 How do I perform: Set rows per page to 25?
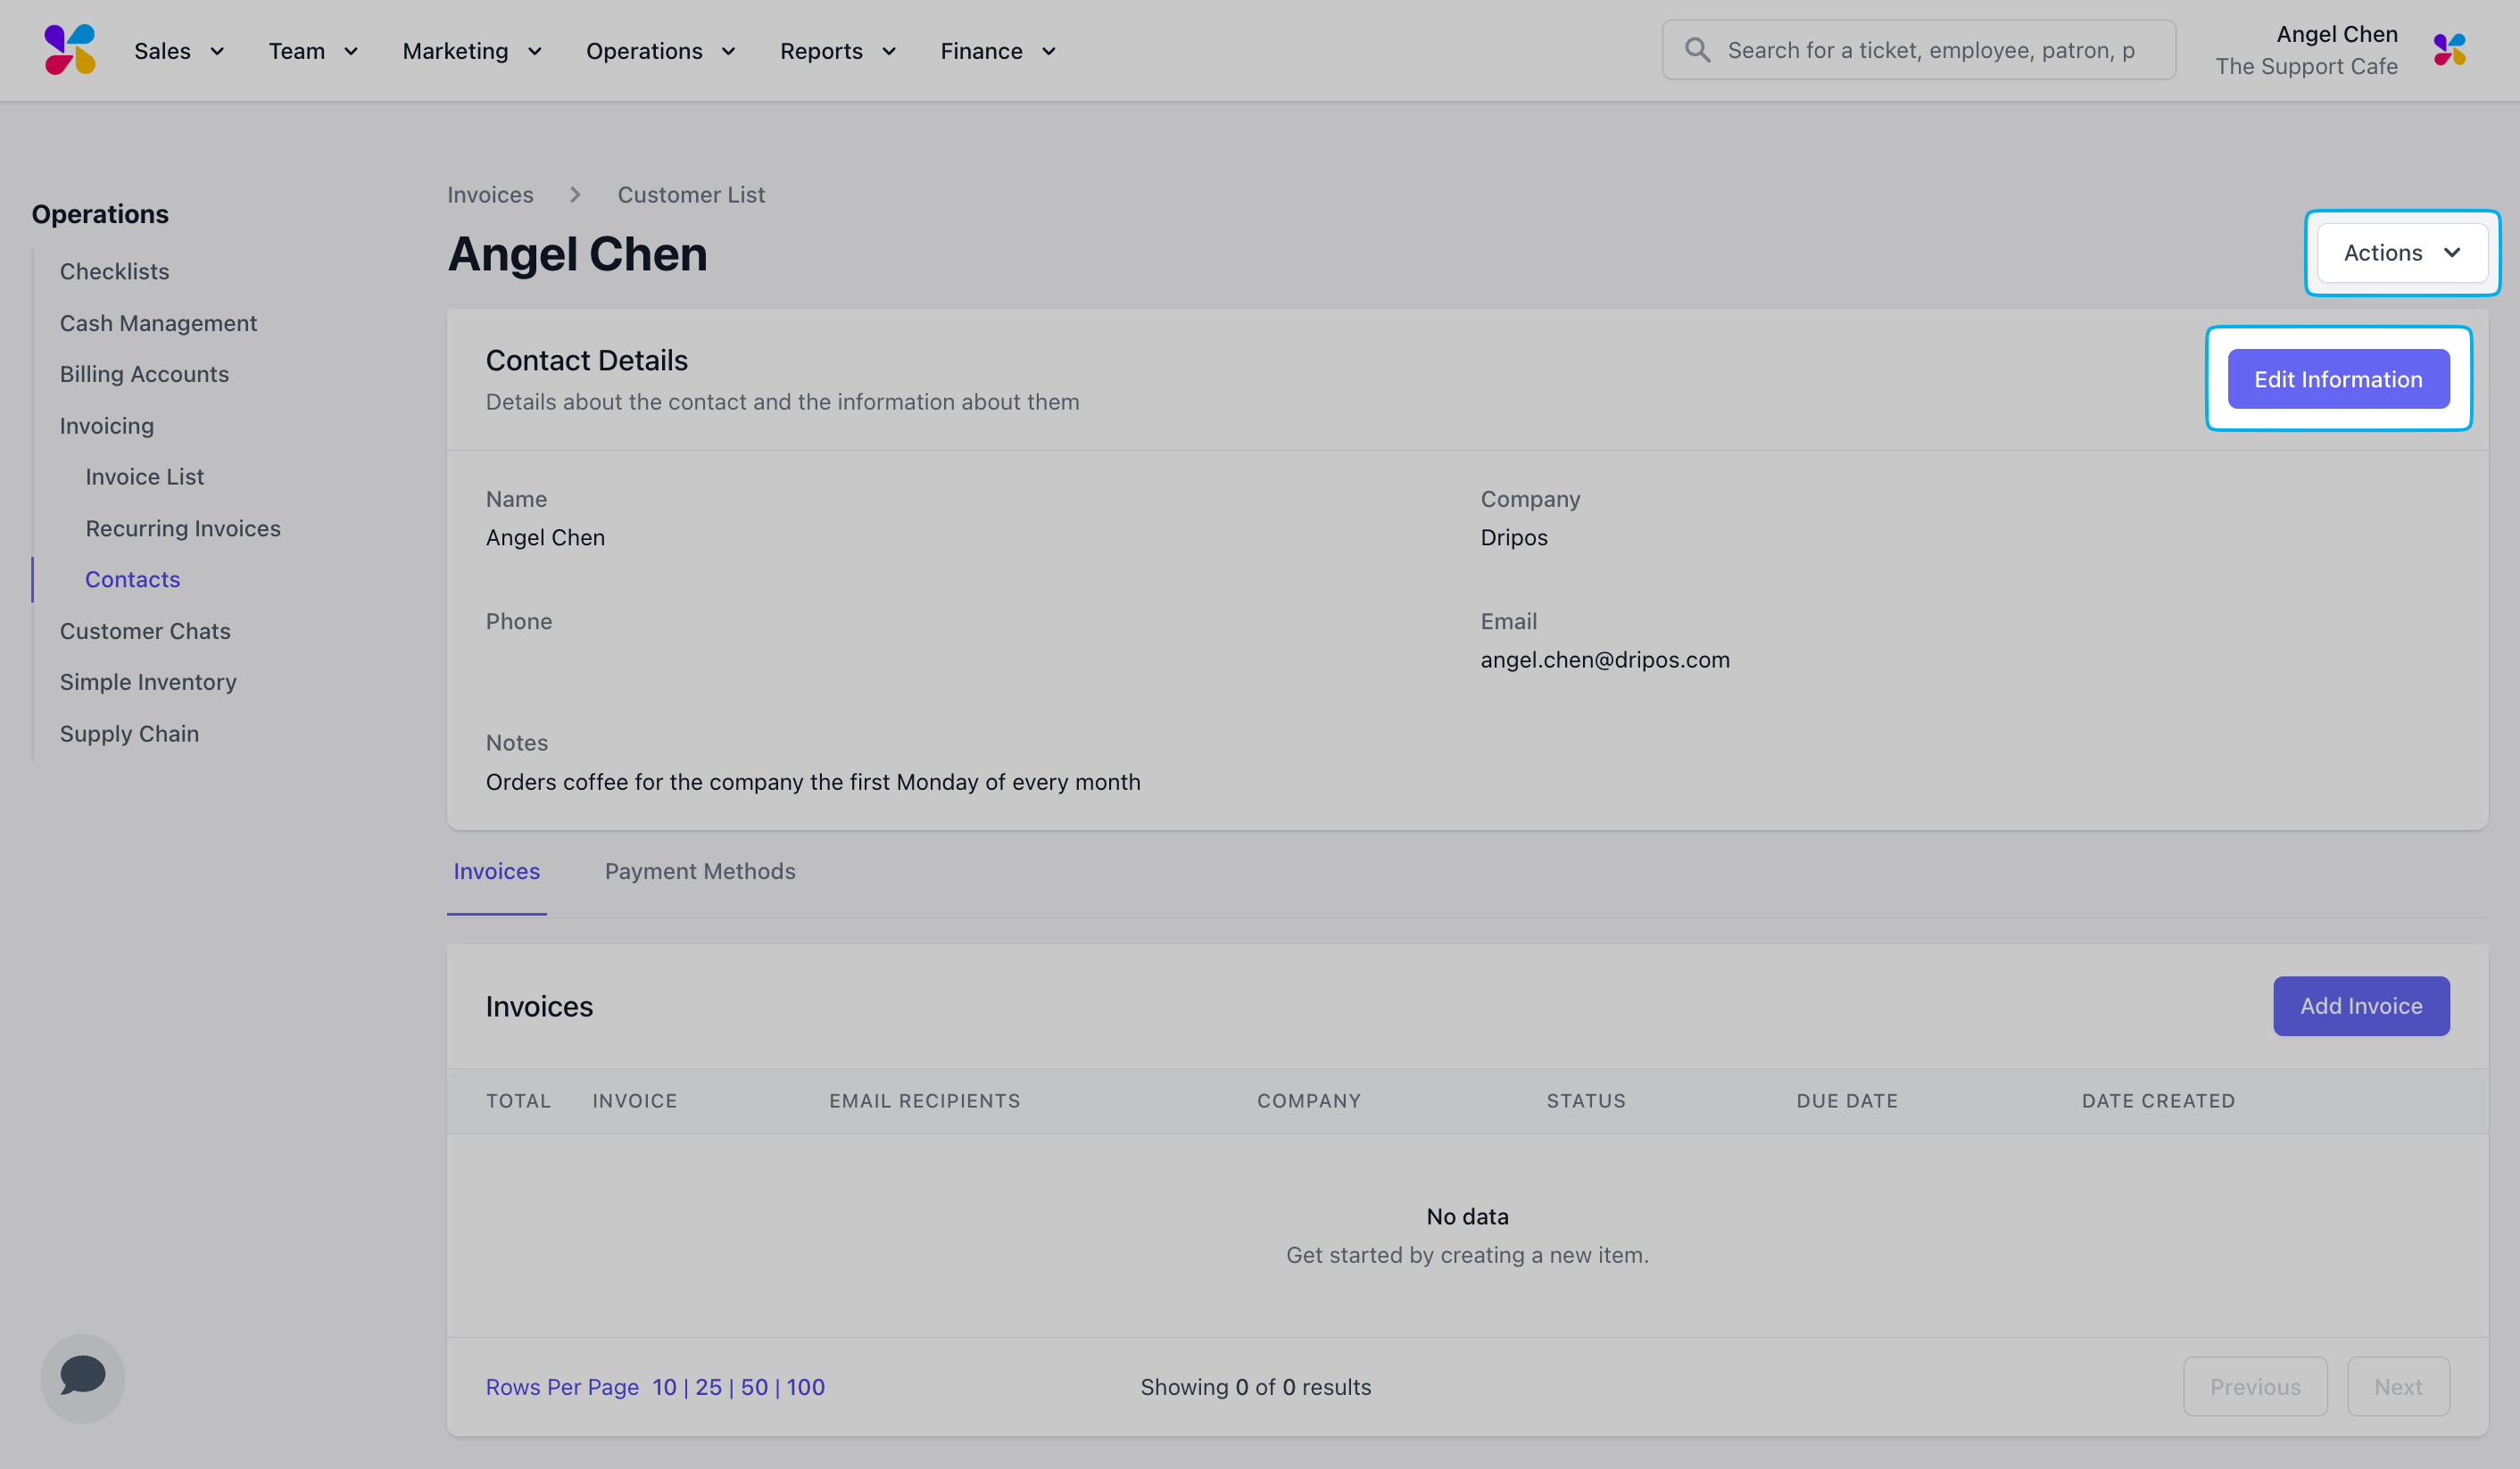click(708, 1387)
